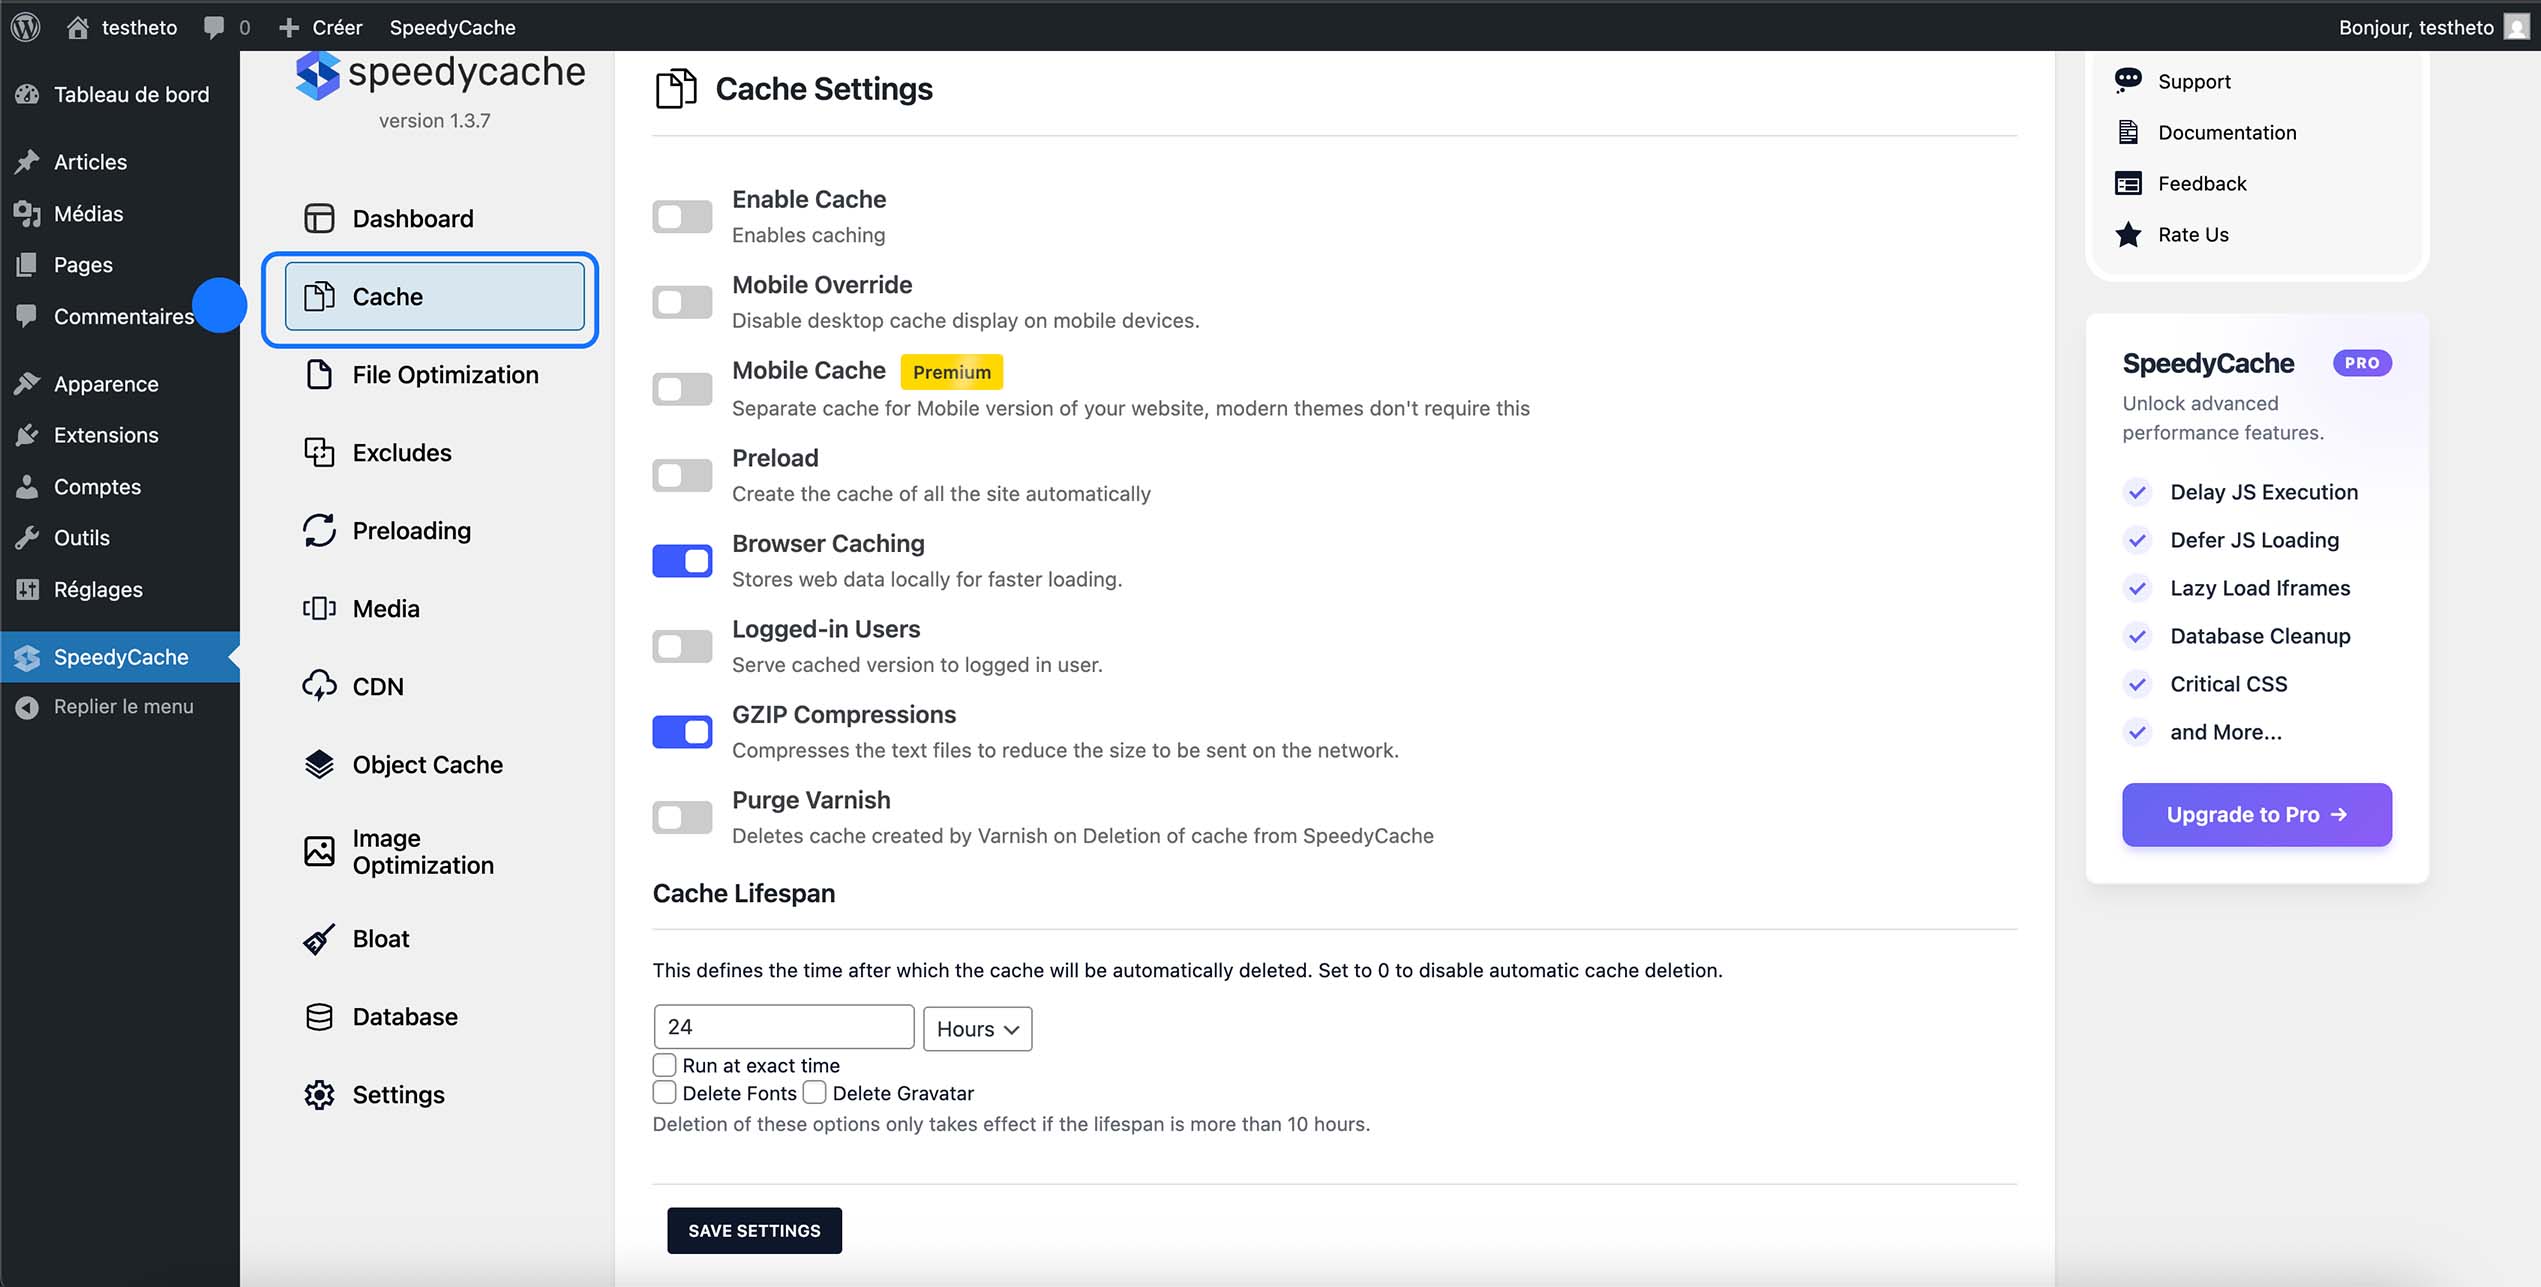Open Image Optimization settings

422,851
